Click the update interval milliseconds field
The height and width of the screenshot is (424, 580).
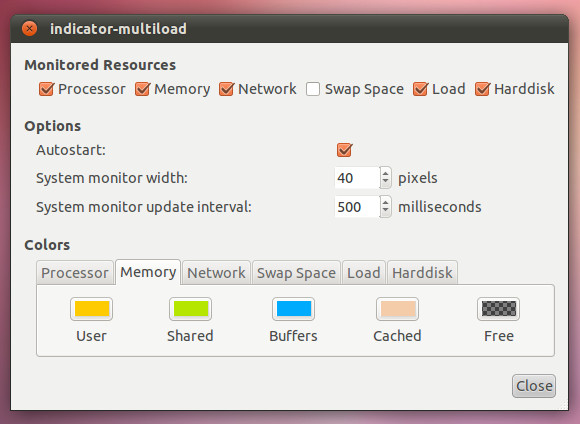(357, 207)
